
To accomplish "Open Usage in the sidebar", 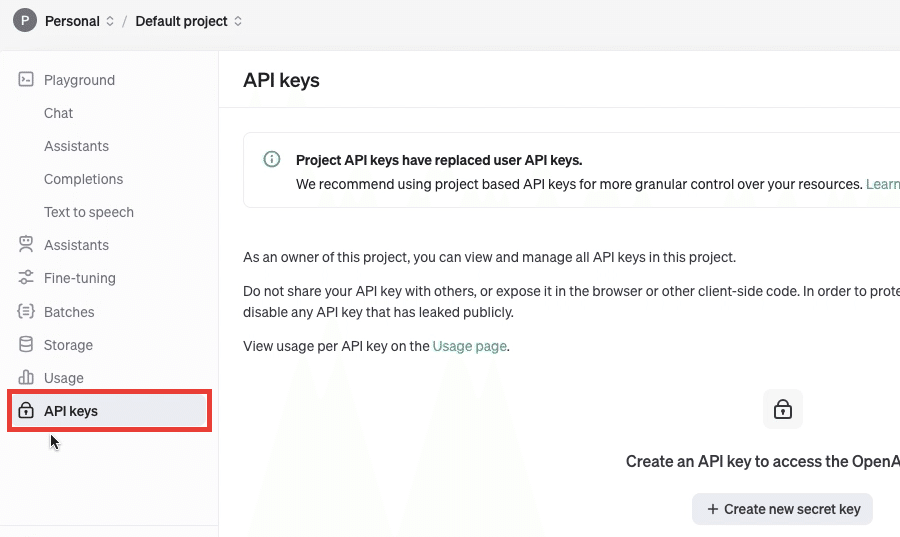I will 64,378.
